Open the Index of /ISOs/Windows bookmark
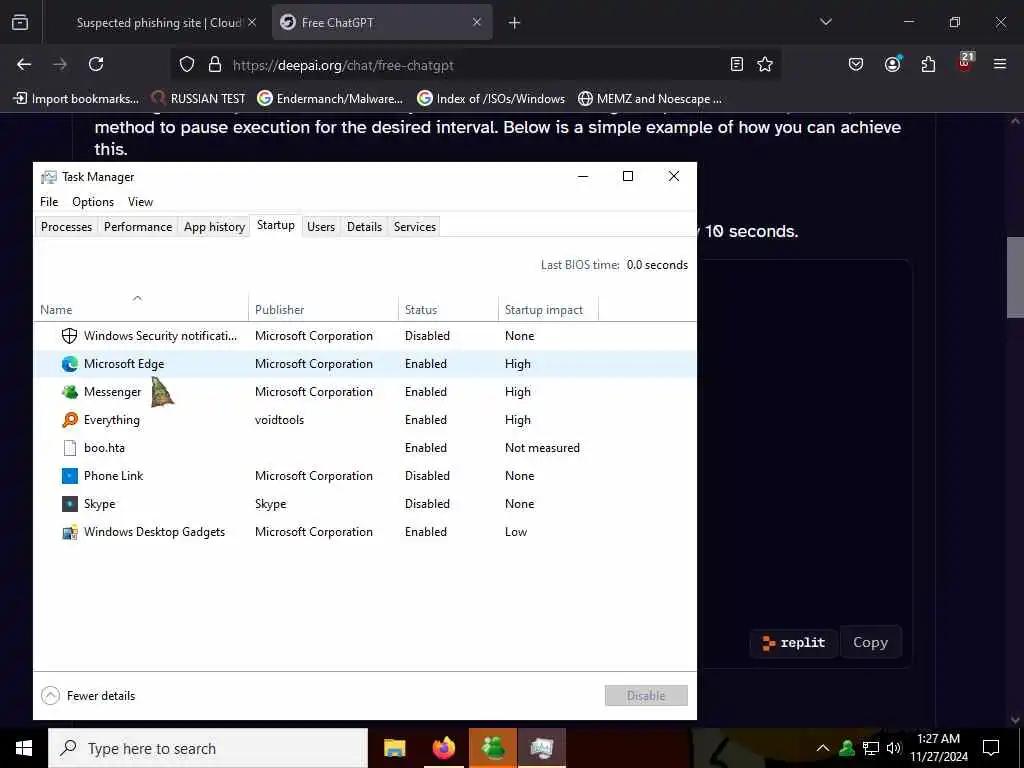This screenshot has height=768, width=1024. pyautogui.click(x=491, y=99)
